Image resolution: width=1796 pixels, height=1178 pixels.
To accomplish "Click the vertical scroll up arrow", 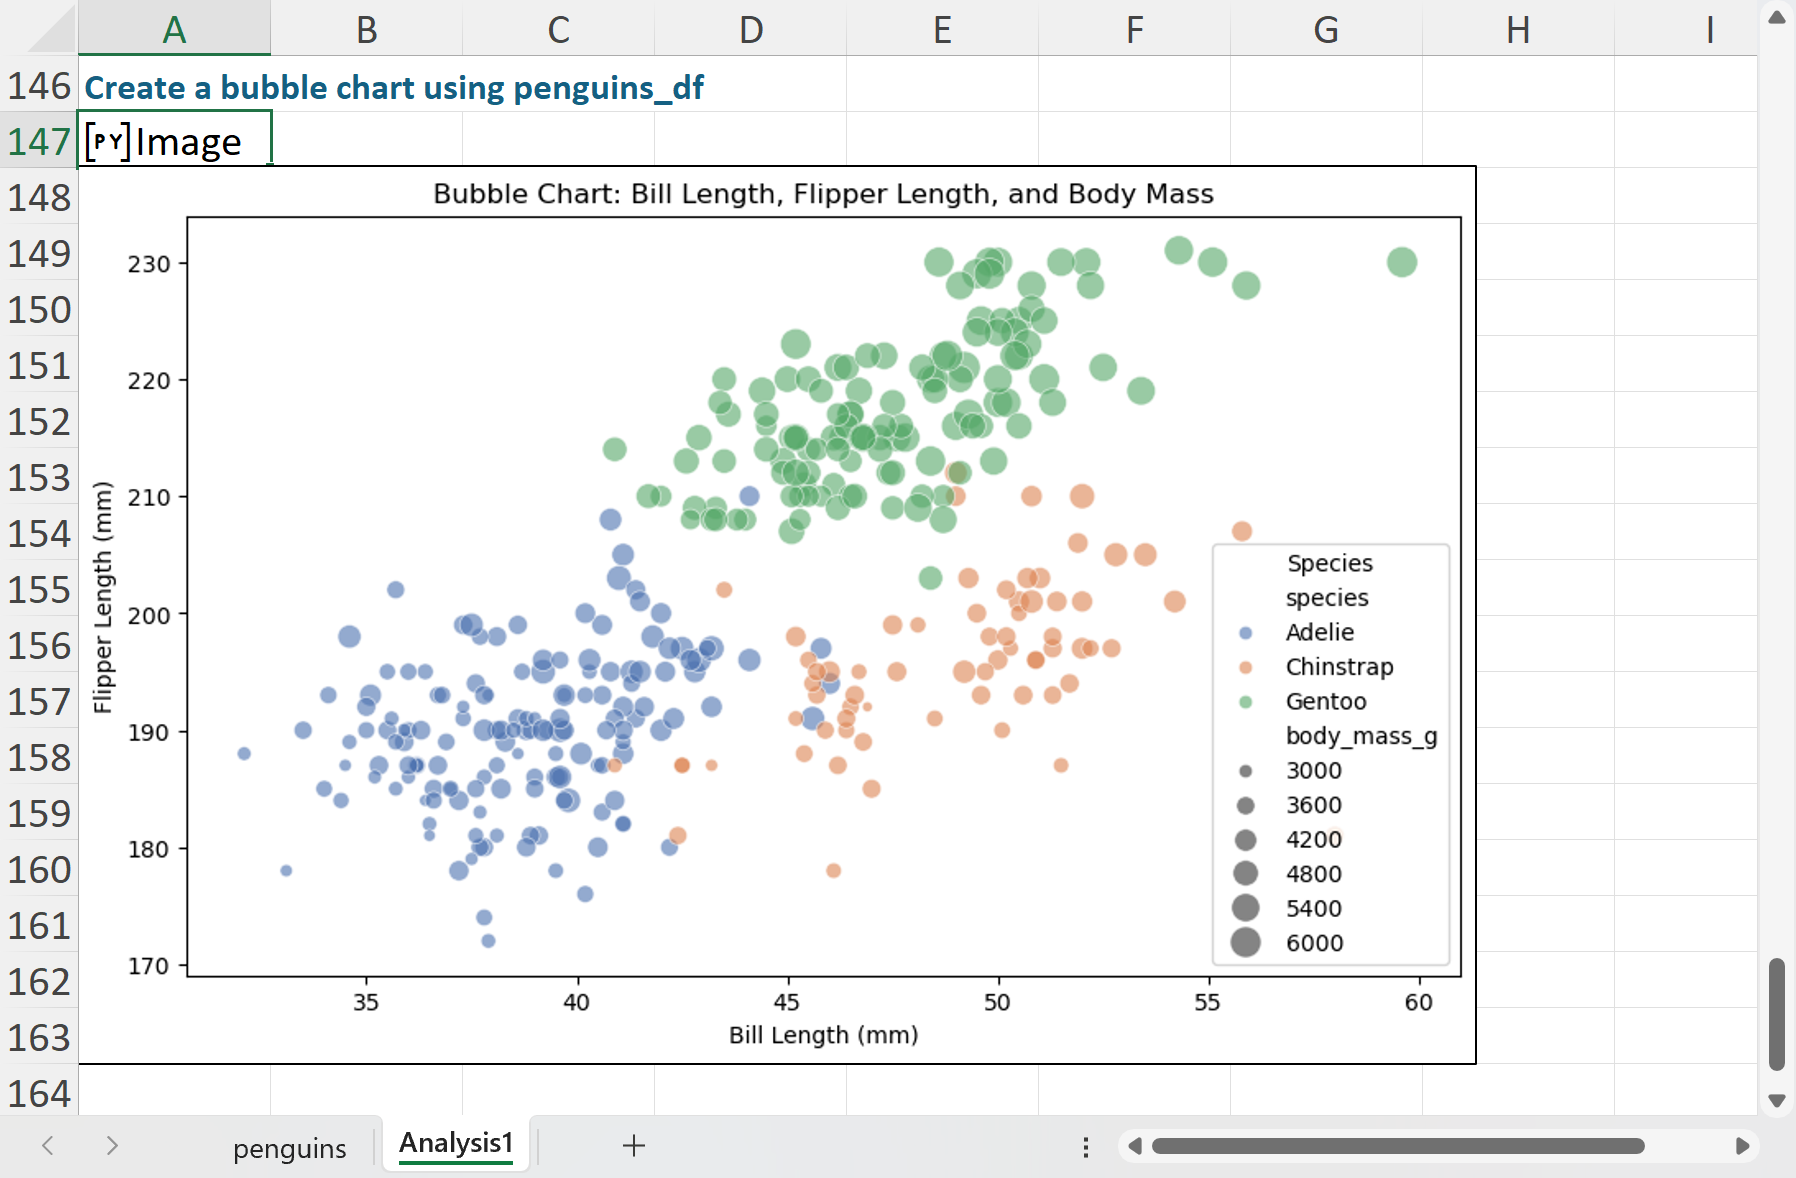I will [x=1777, y=17].
